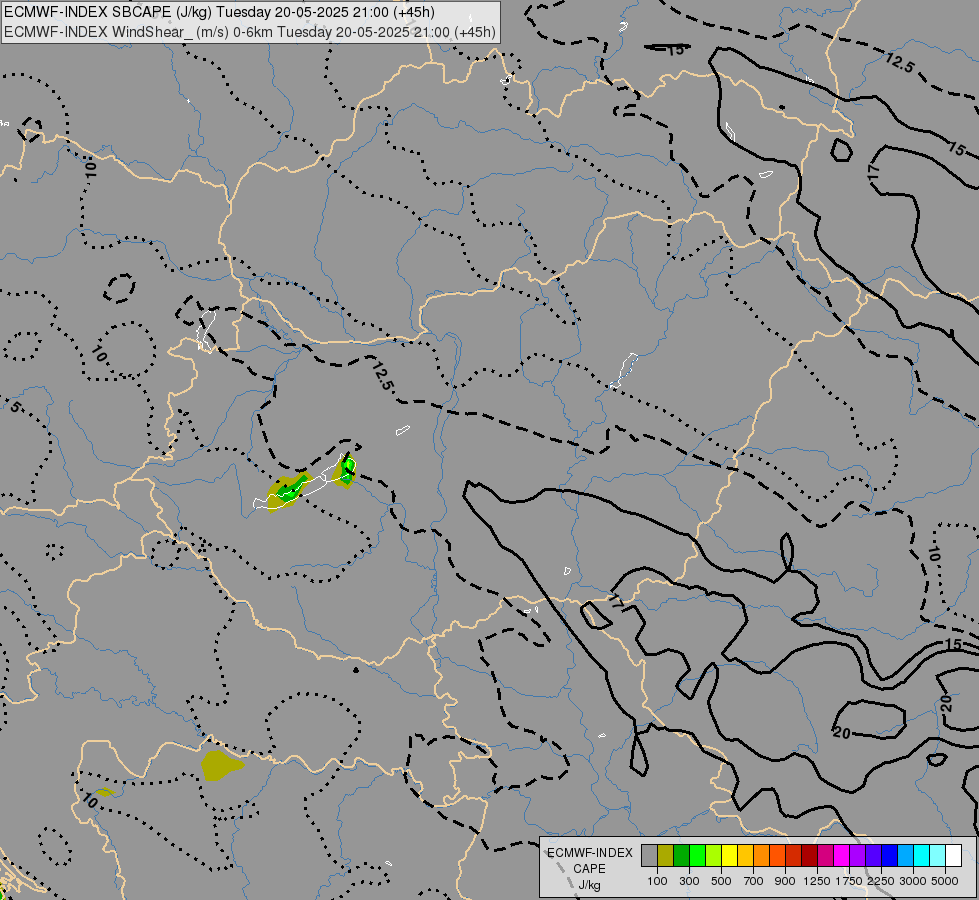The height and width of the screenshot is (900, 979).
Task: Click the gray swatch in the CAPE legend
Action: (x=649, y=856)
